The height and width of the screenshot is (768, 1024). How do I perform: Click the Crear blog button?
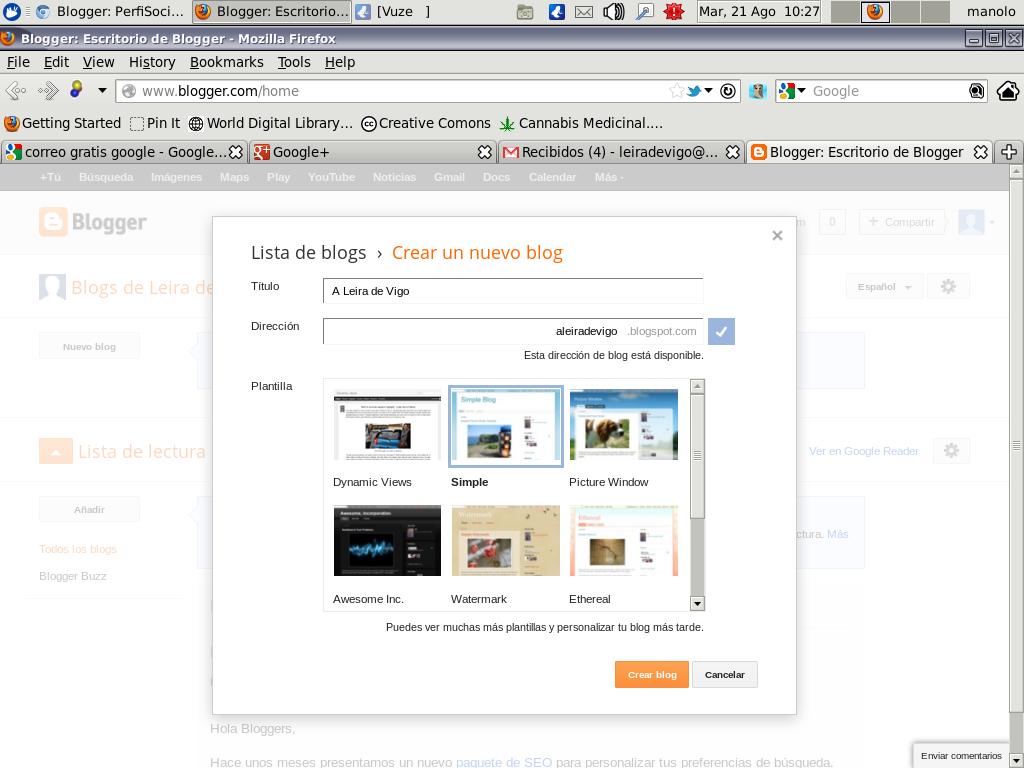tap(651, 674)
